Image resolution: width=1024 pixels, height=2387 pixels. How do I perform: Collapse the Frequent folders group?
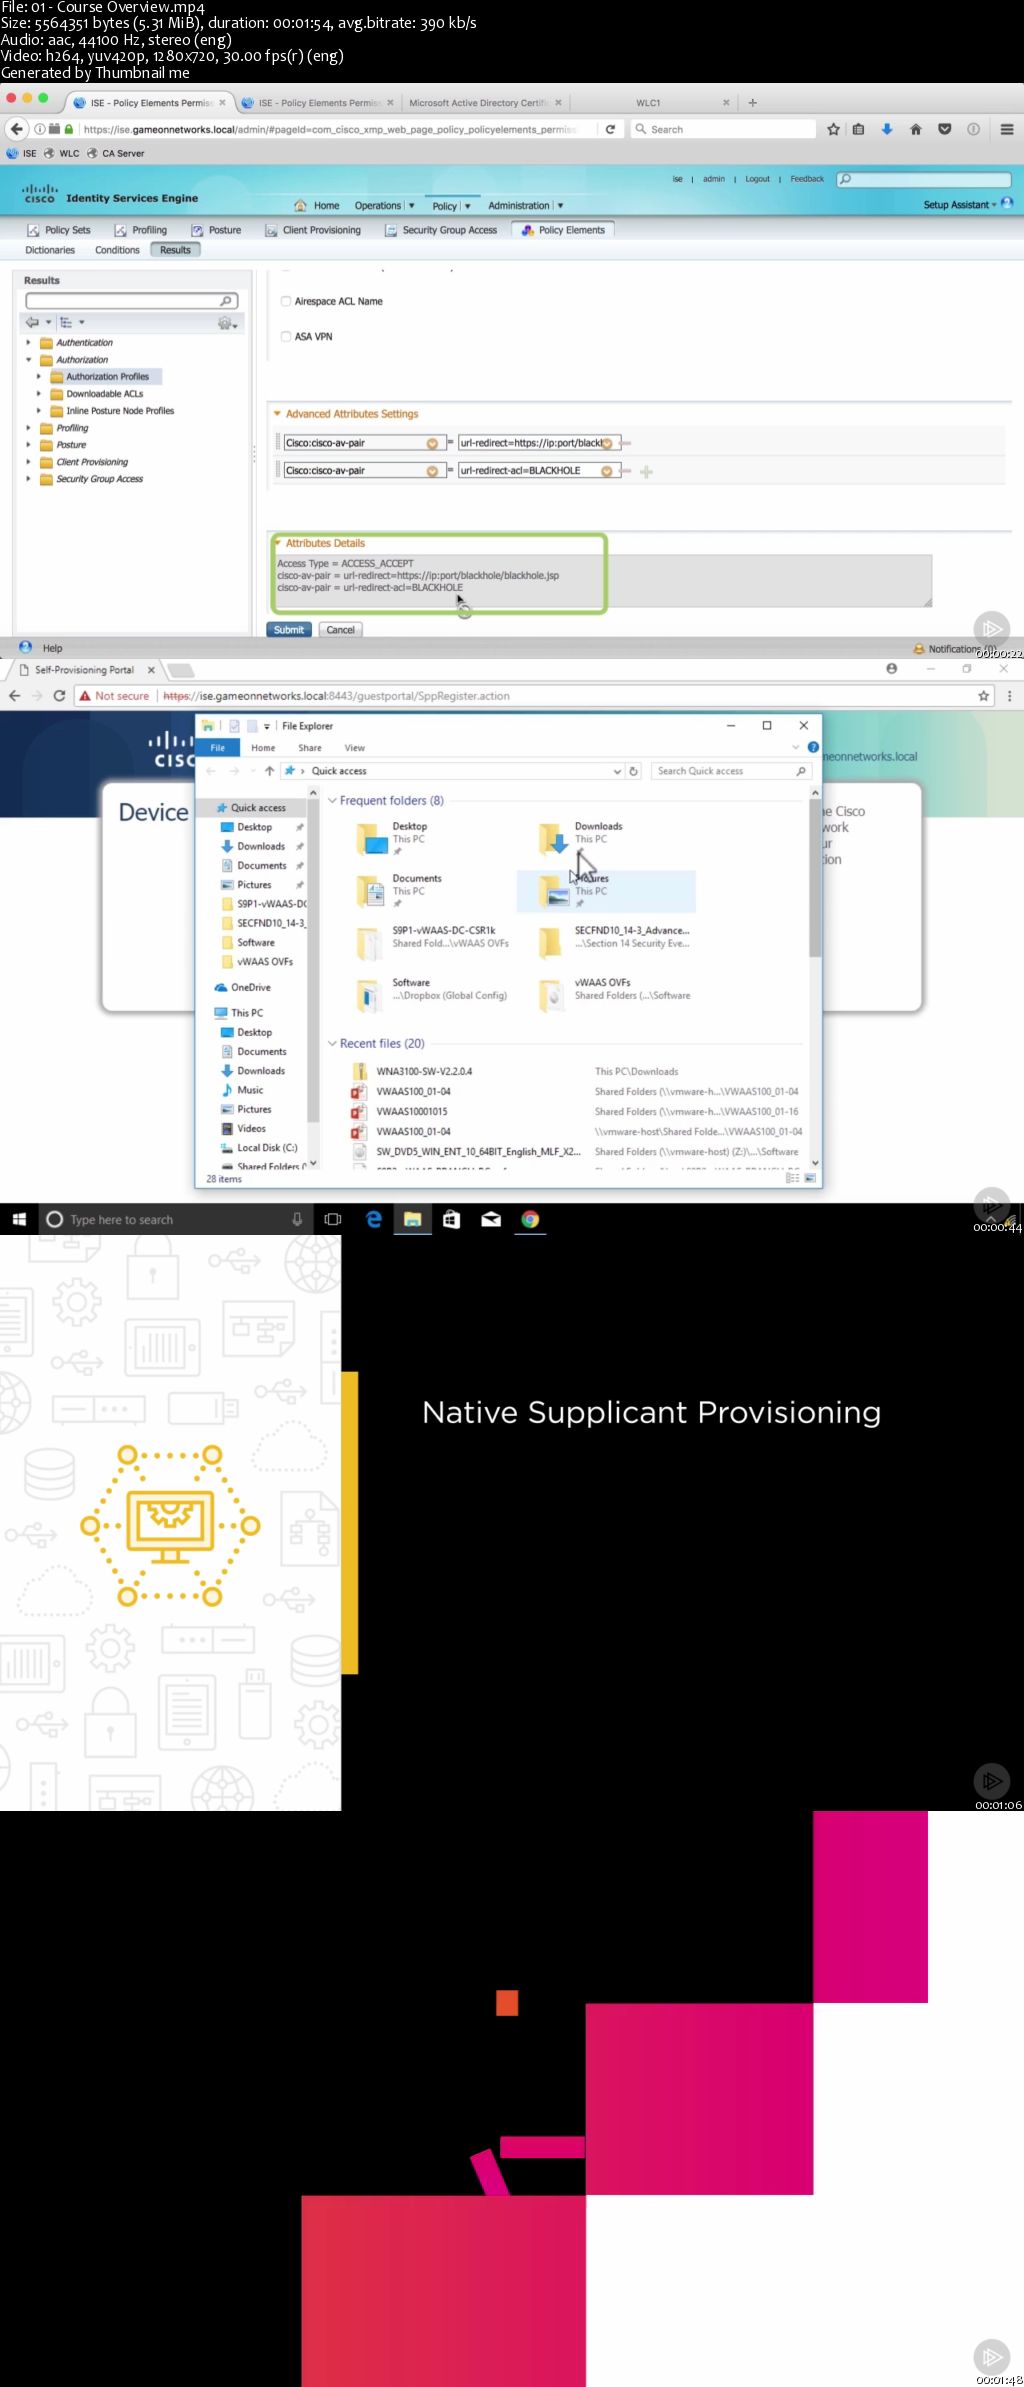(332, 801)
